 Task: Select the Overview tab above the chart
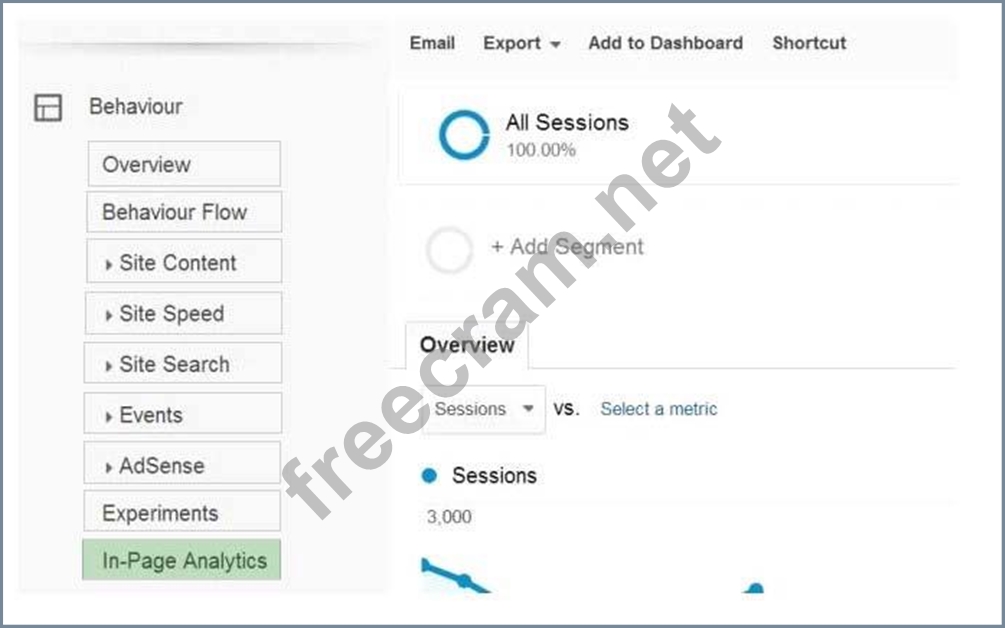point(467,345)
